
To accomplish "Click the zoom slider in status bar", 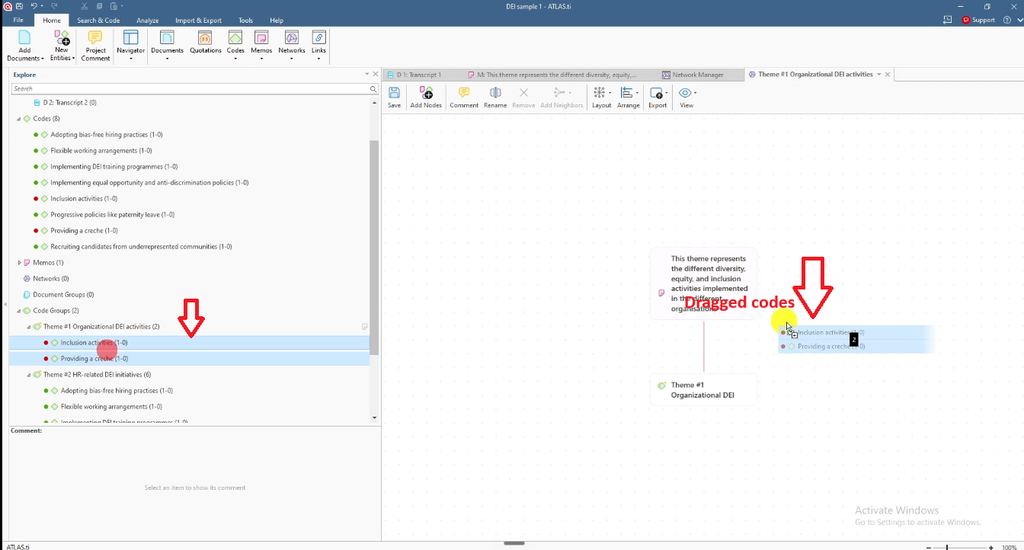I will tap(947, 547).
